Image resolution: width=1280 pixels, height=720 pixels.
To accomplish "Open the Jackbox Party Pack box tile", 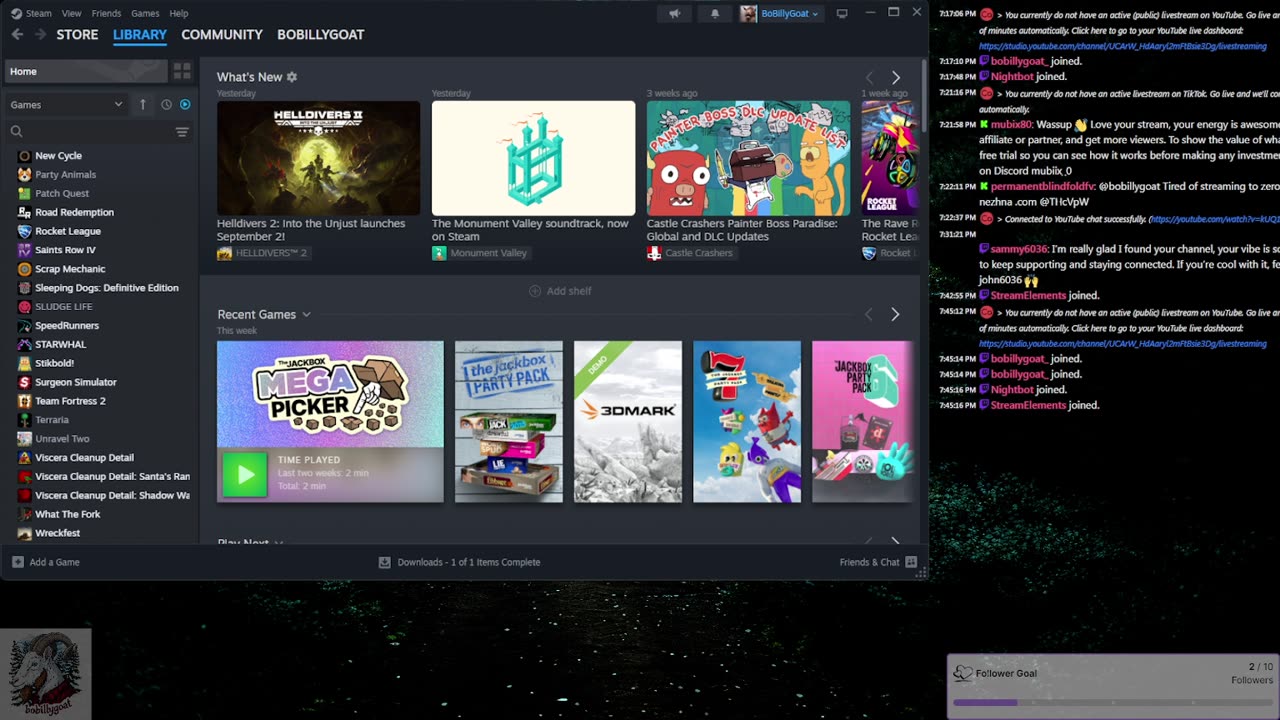I will tap(509, 421).
